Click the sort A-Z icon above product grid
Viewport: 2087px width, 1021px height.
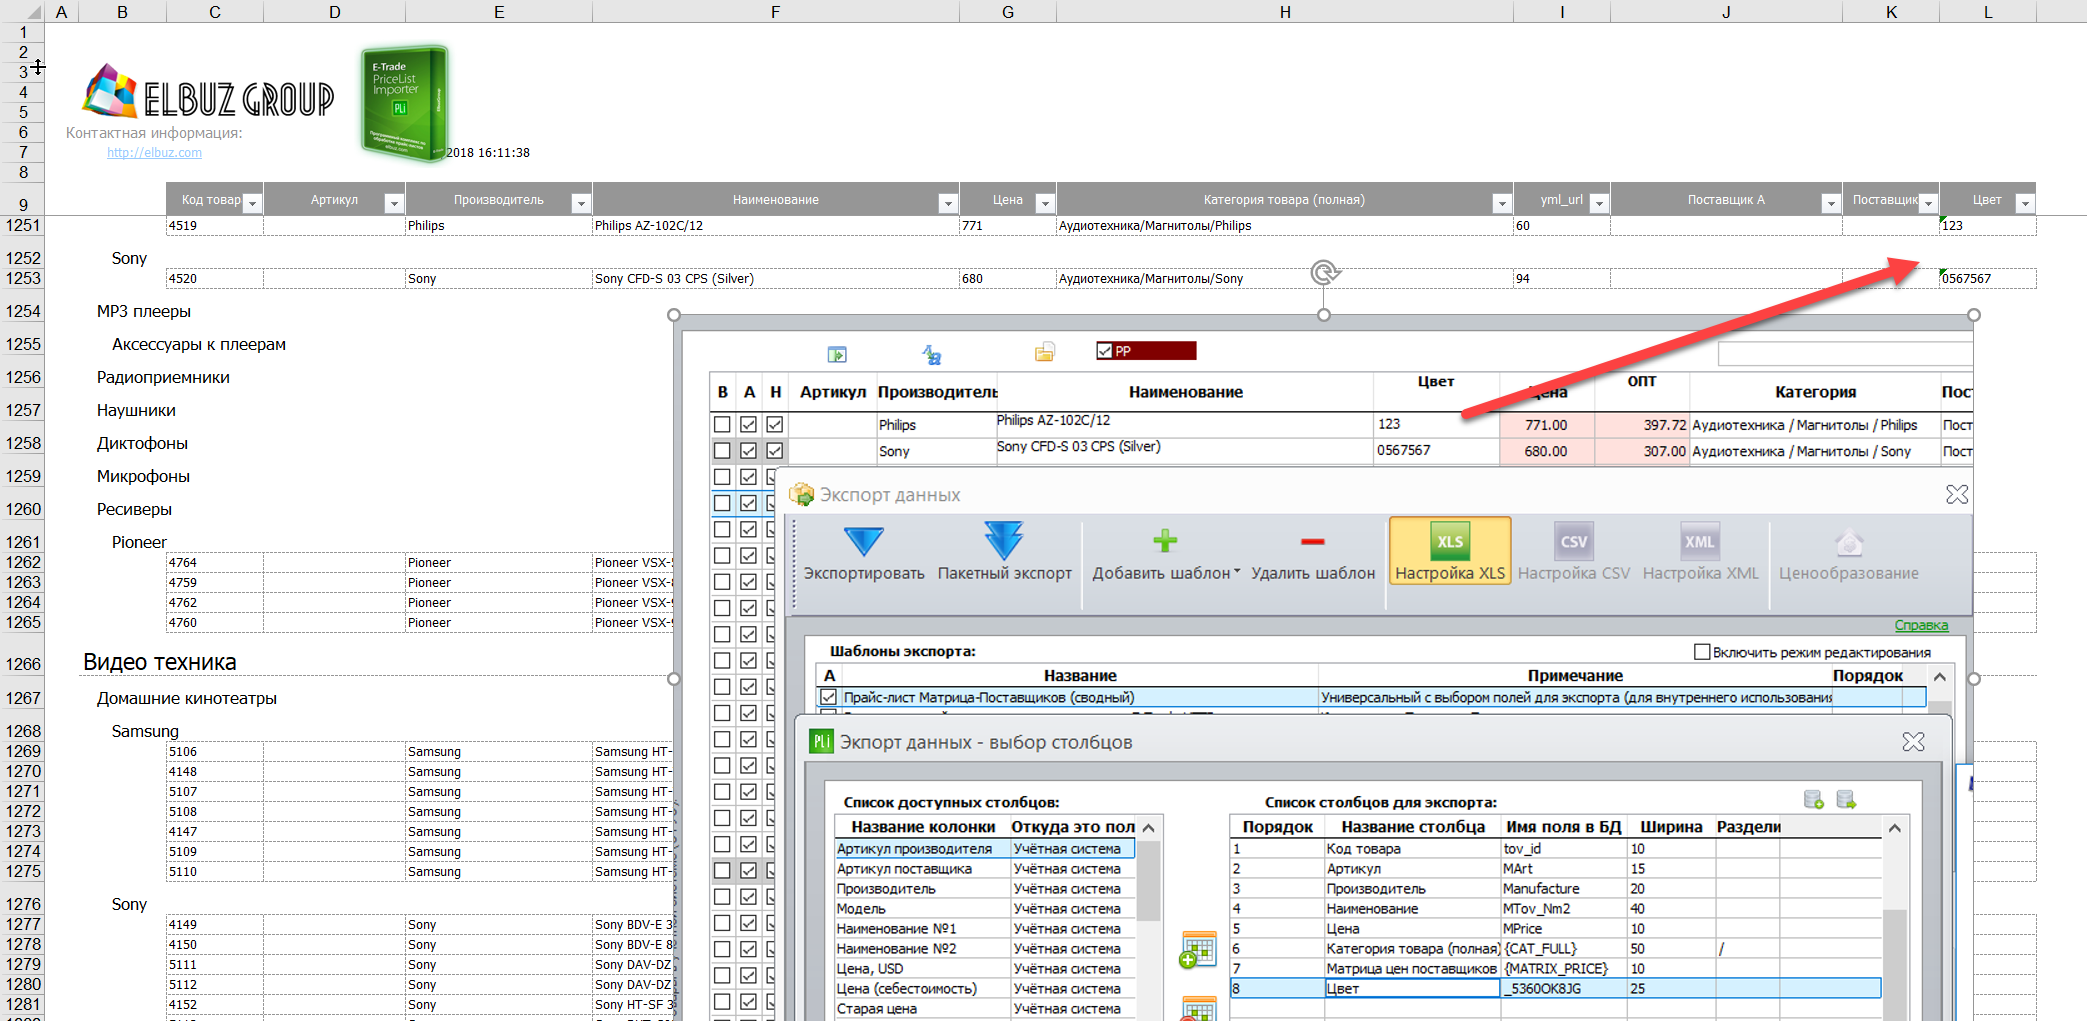(x=931, y=354)
